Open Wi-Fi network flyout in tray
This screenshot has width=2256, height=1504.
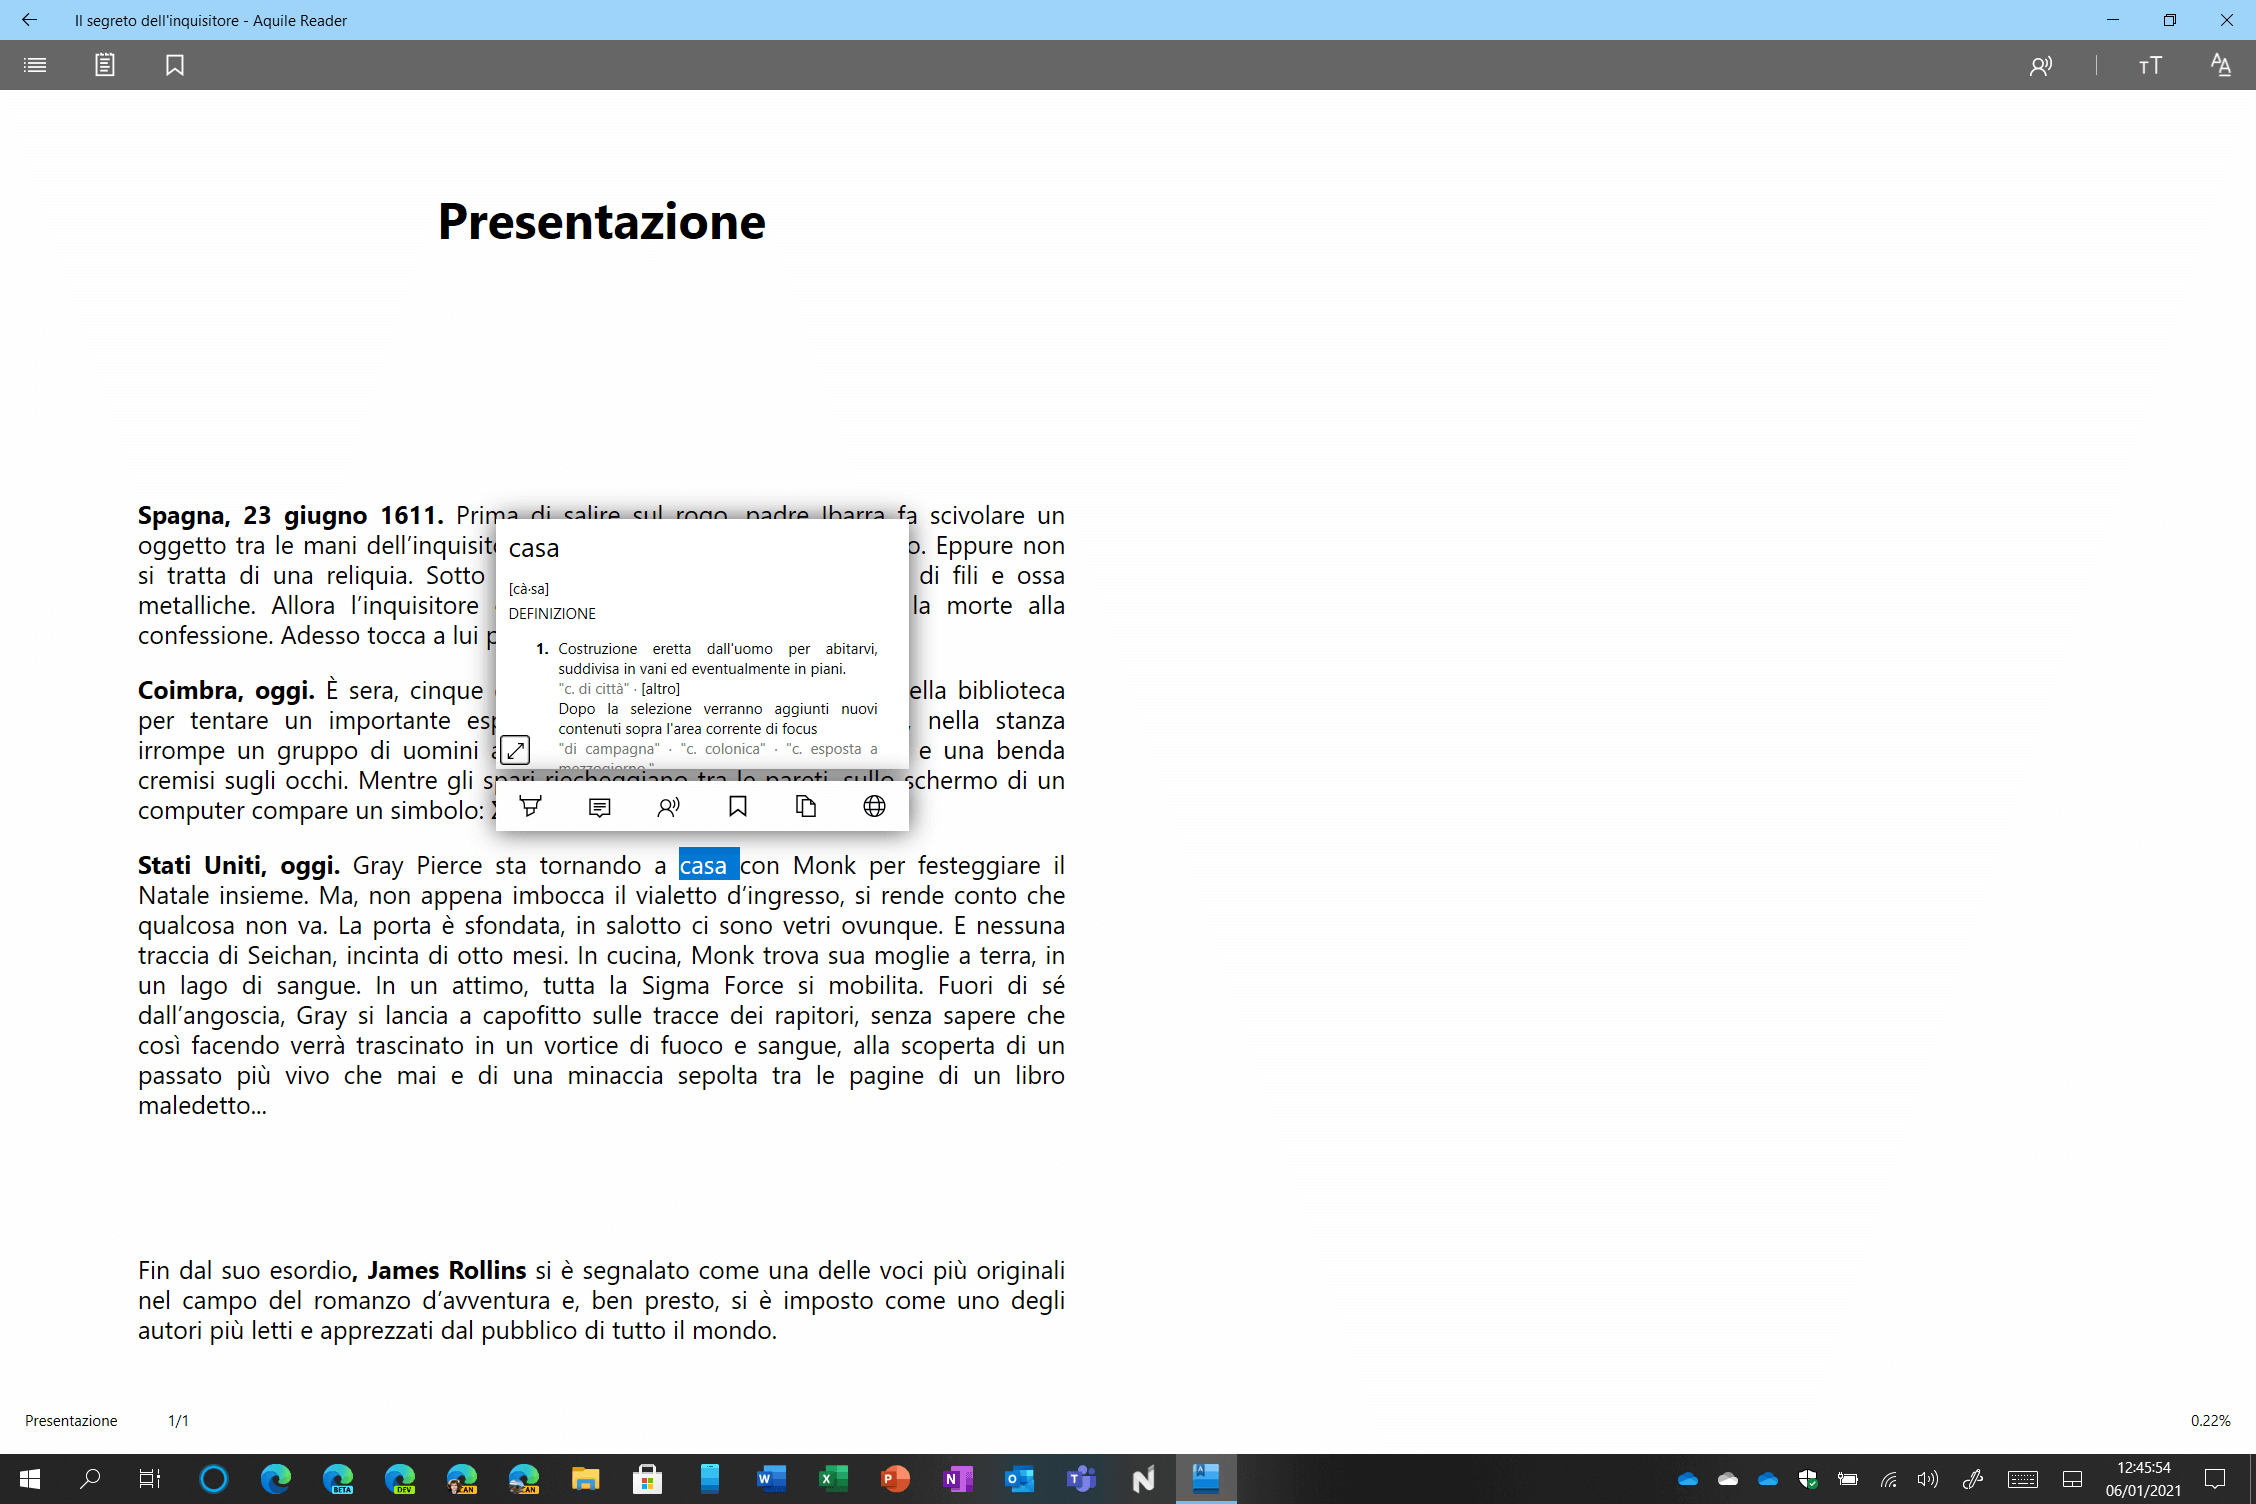1888,1479
